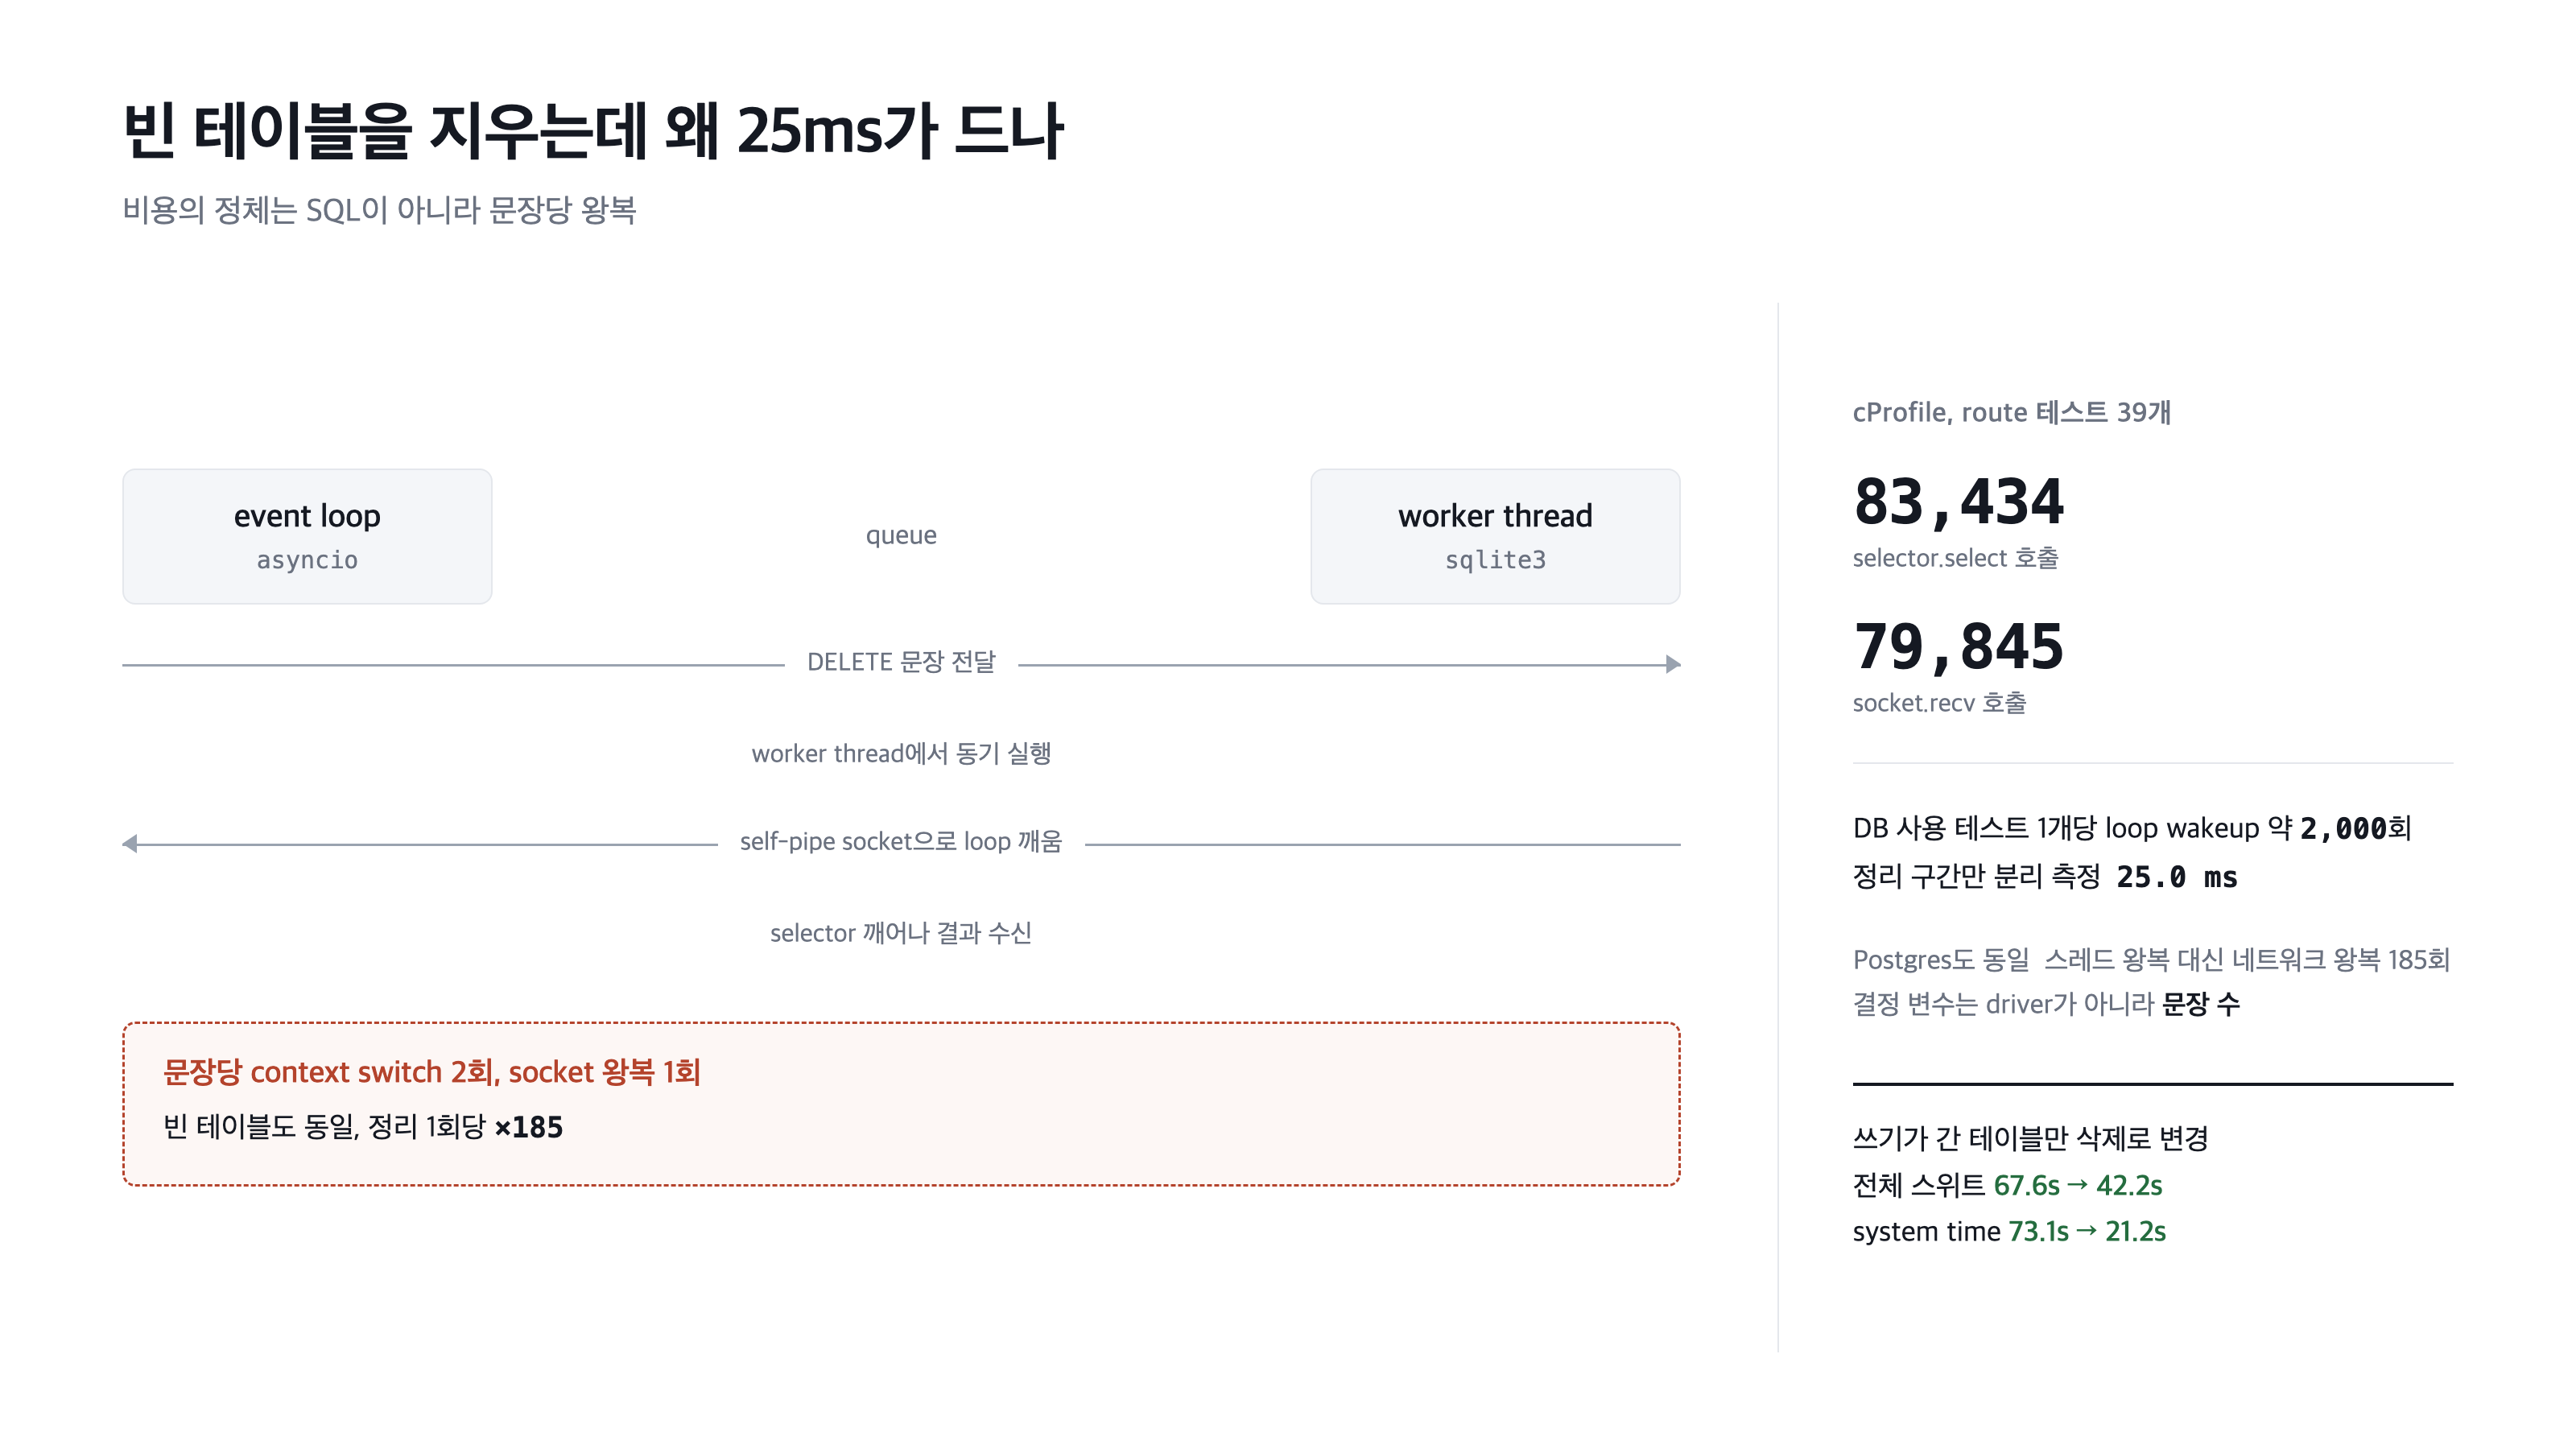
Task: Click the queue label between boxes
Action: pos(901,536)
